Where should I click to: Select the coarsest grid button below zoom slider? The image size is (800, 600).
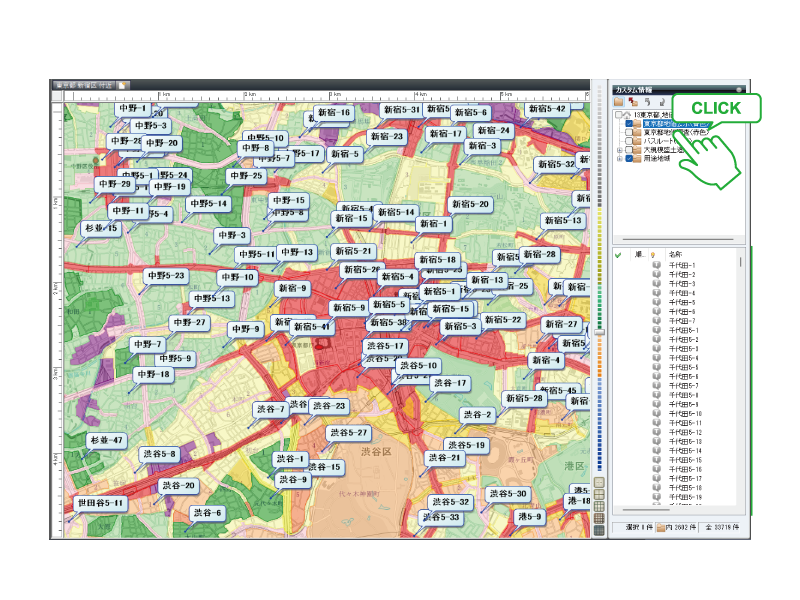[599, 482]
